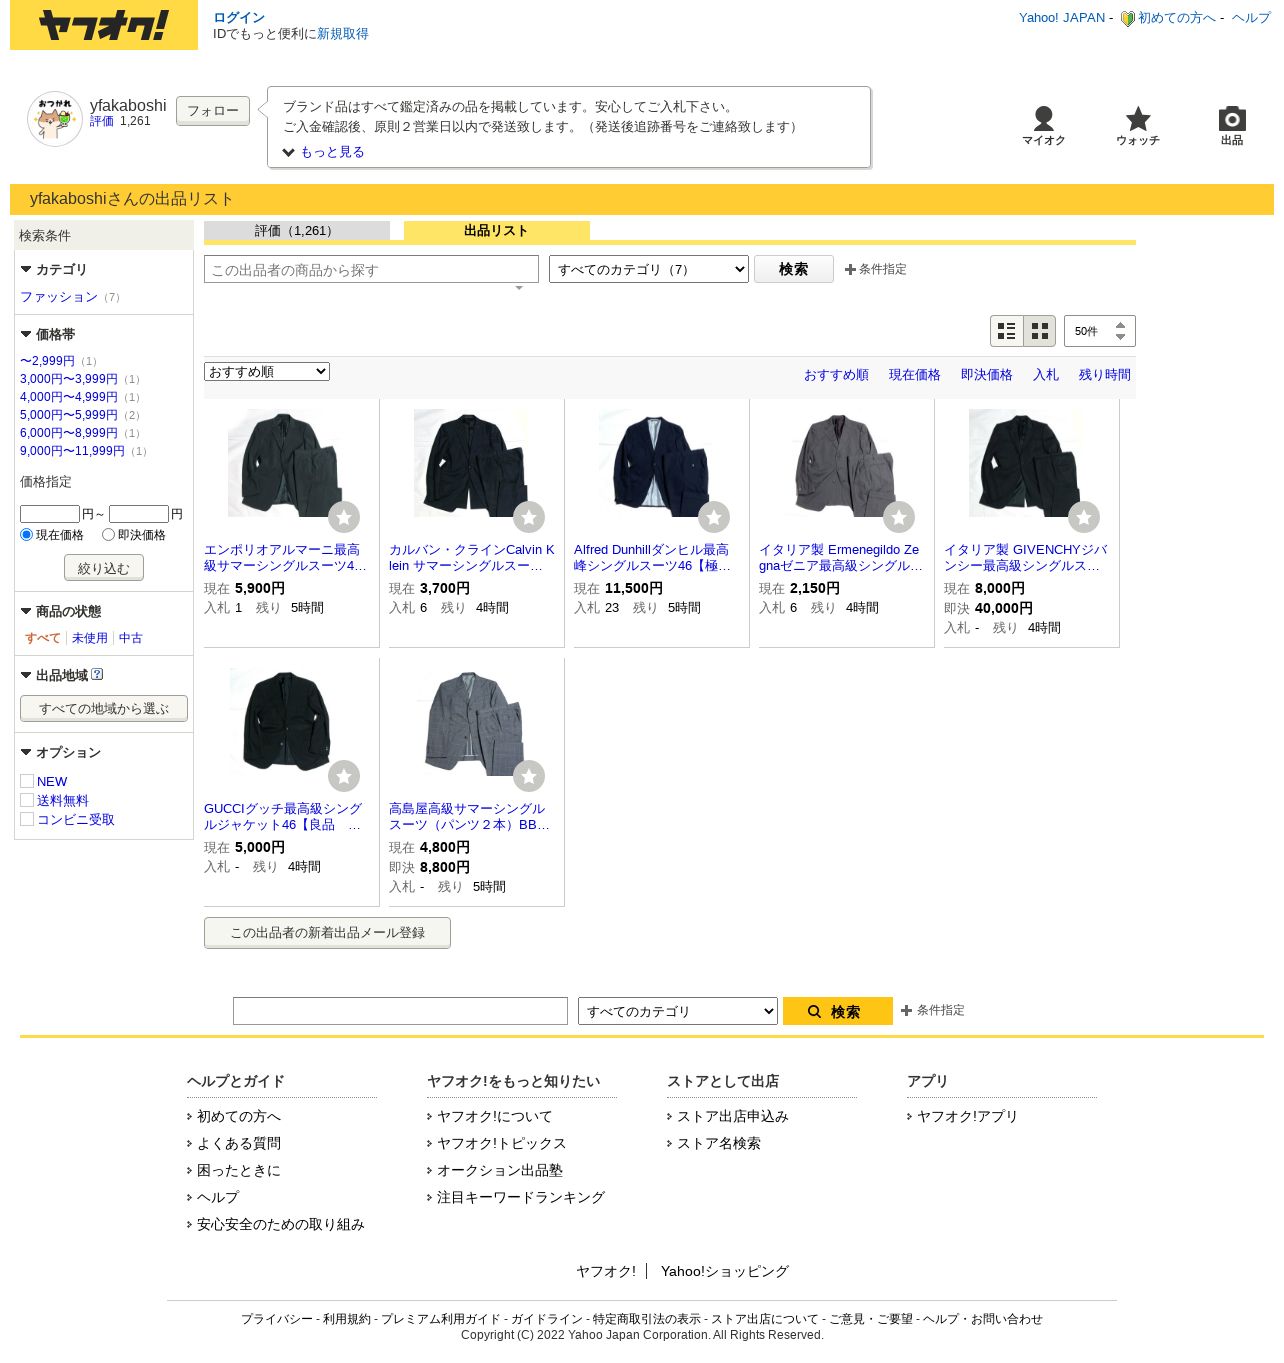Add Armani suit to watchlist star
1284x1363 pixels.
[x=344, y=517]
